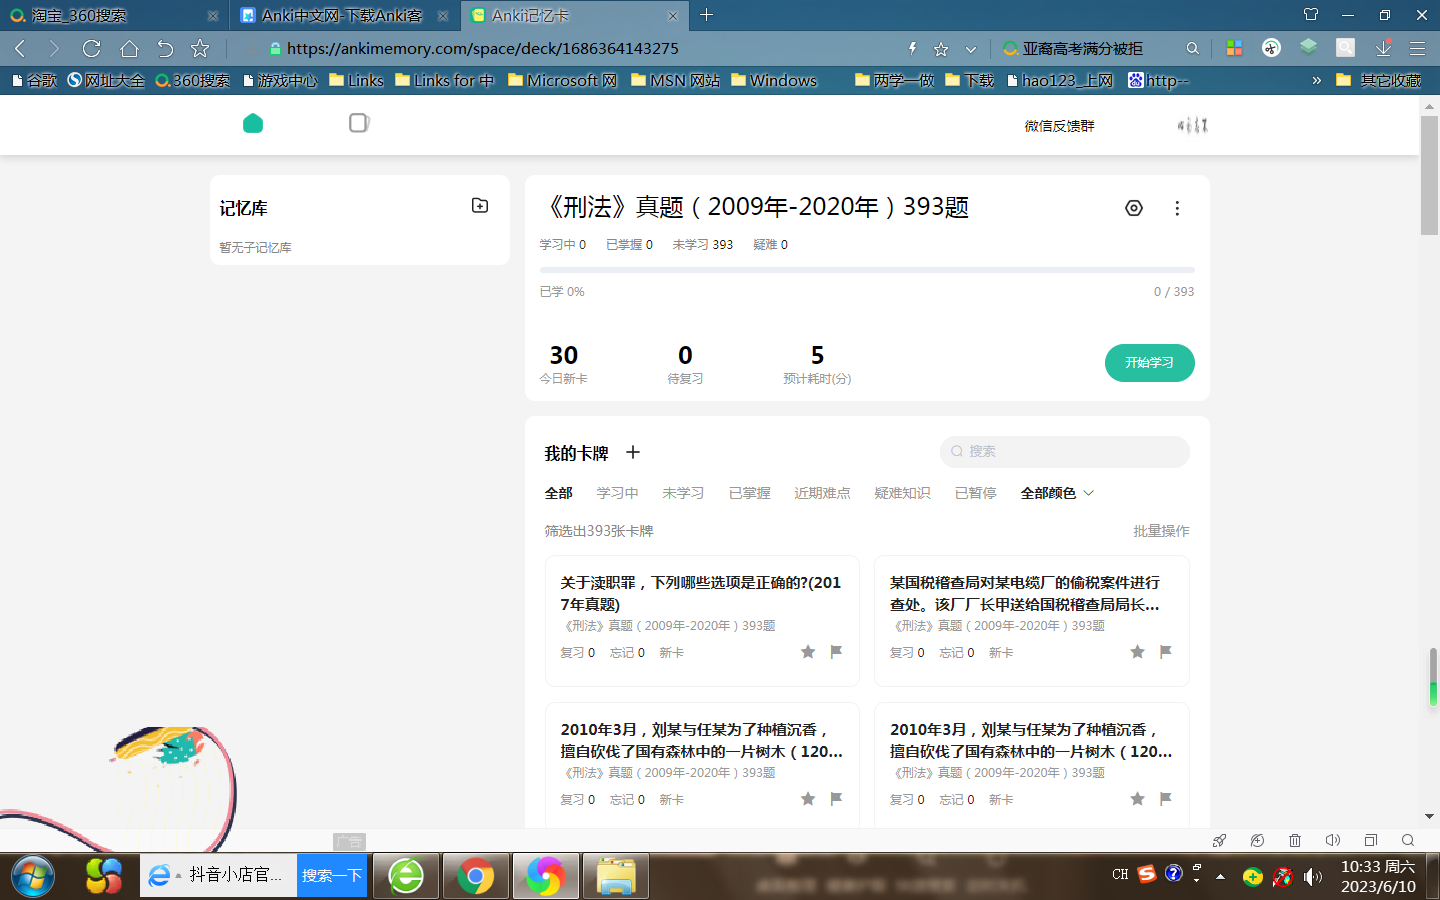Screen dimensions: 1440x900
Task: Open the file explorer taskbar icon
Action: coord(616,876)
